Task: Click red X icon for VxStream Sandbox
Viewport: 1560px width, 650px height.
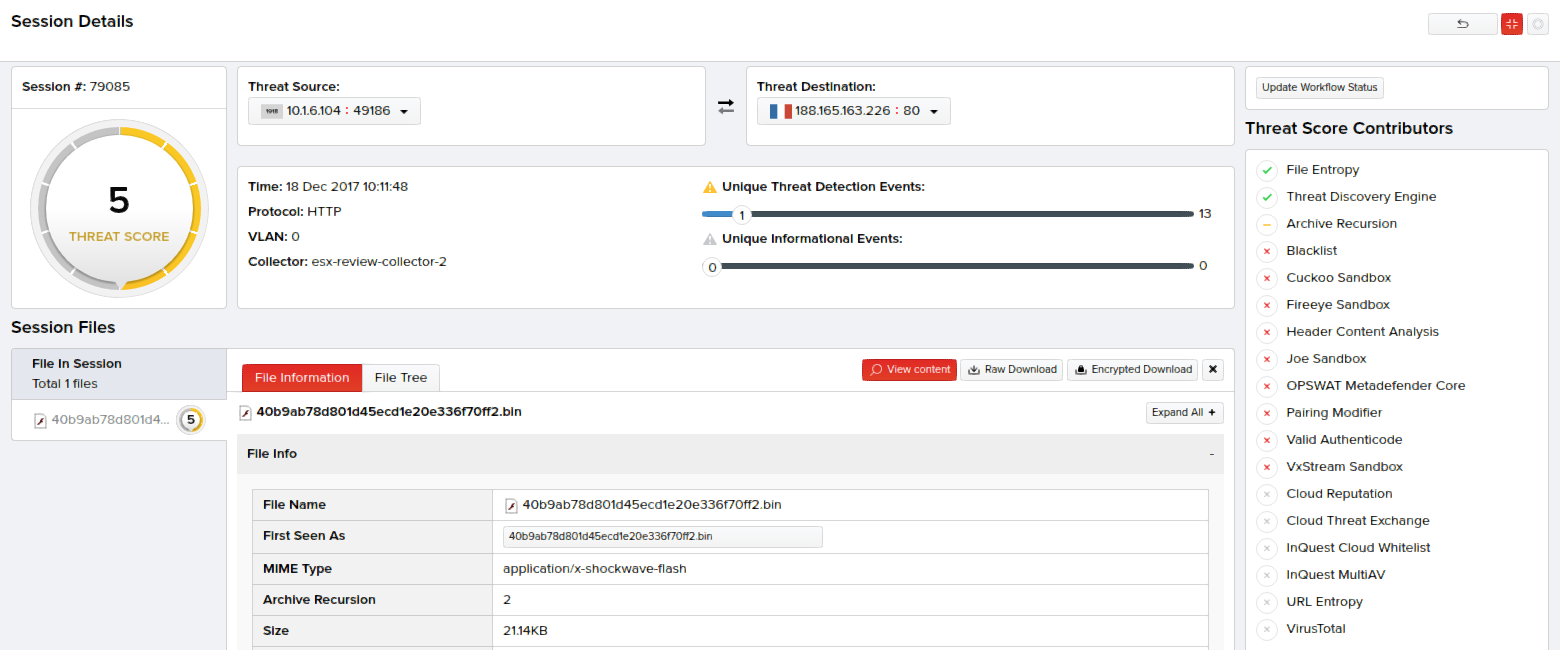Action: pos(1267,467)
